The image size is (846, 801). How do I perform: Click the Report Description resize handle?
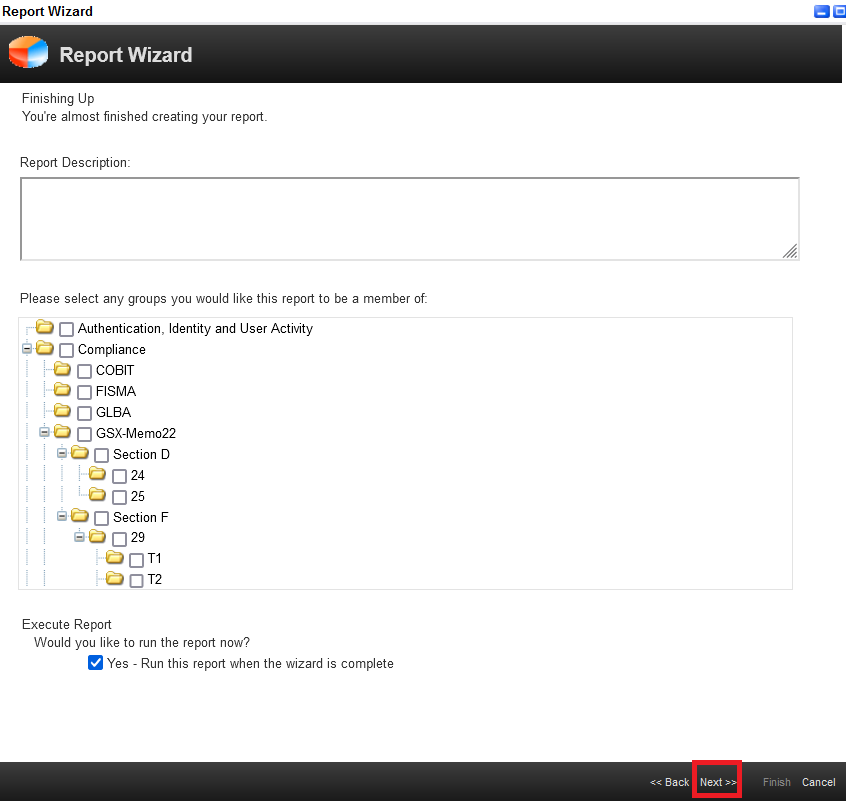790,251
